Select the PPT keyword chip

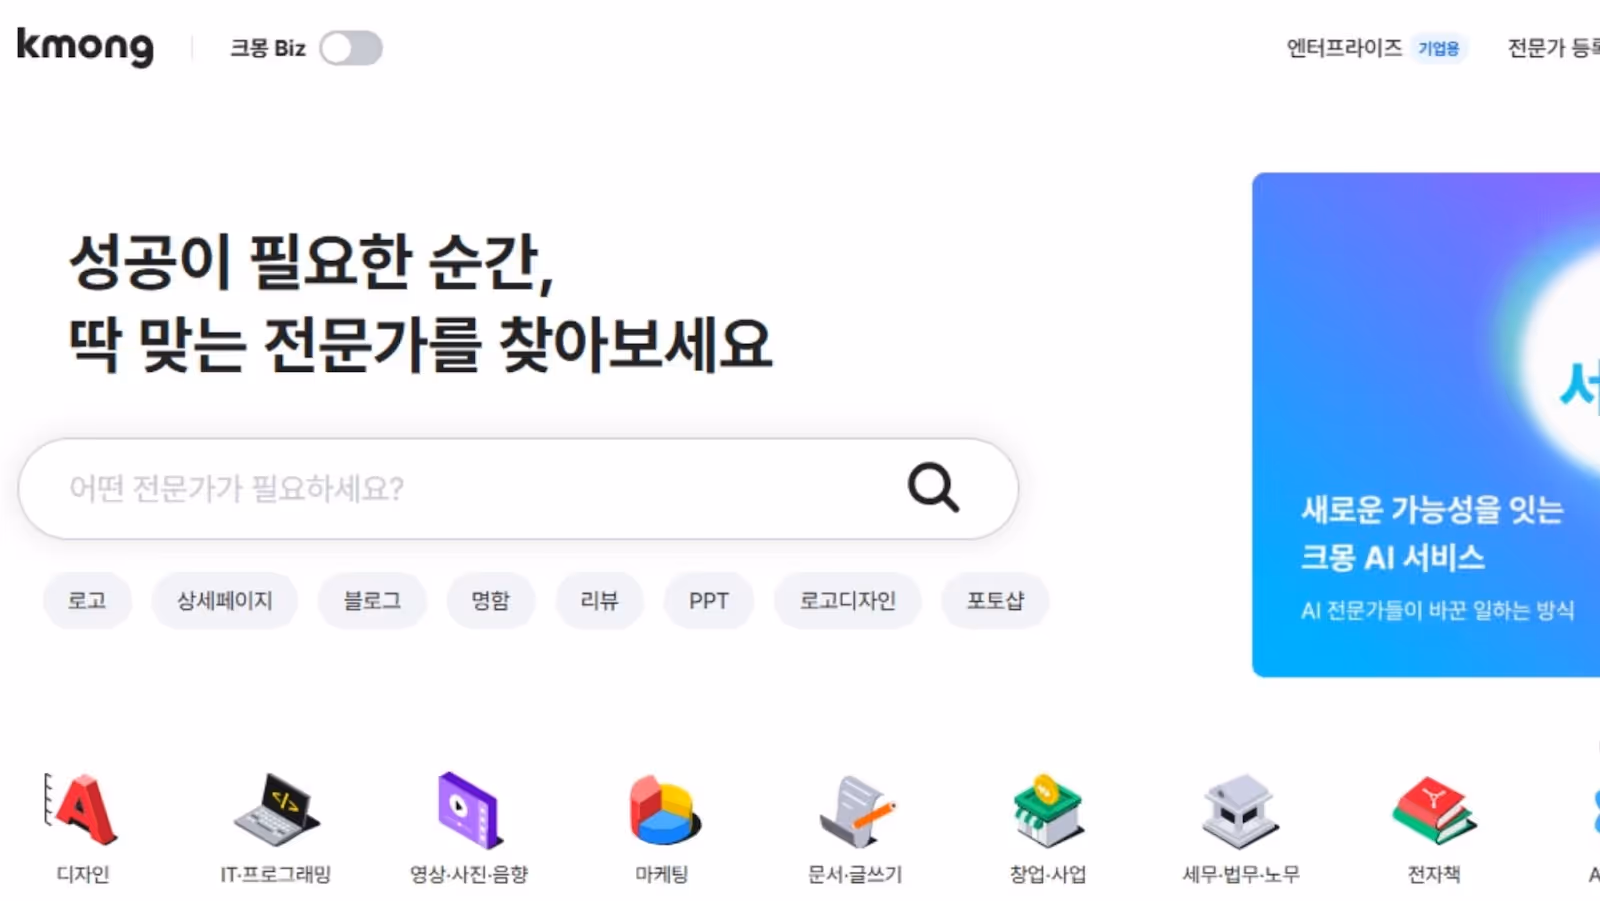click(x=709, y=601)
